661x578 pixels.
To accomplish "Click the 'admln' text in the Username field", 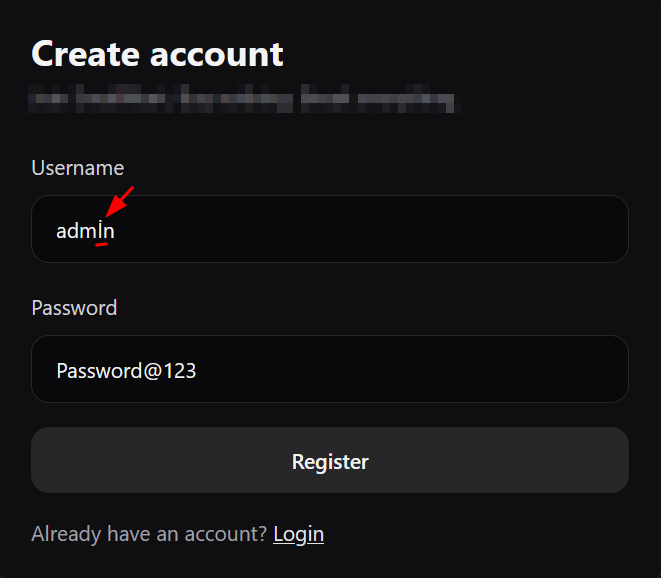I will point(85,231).
